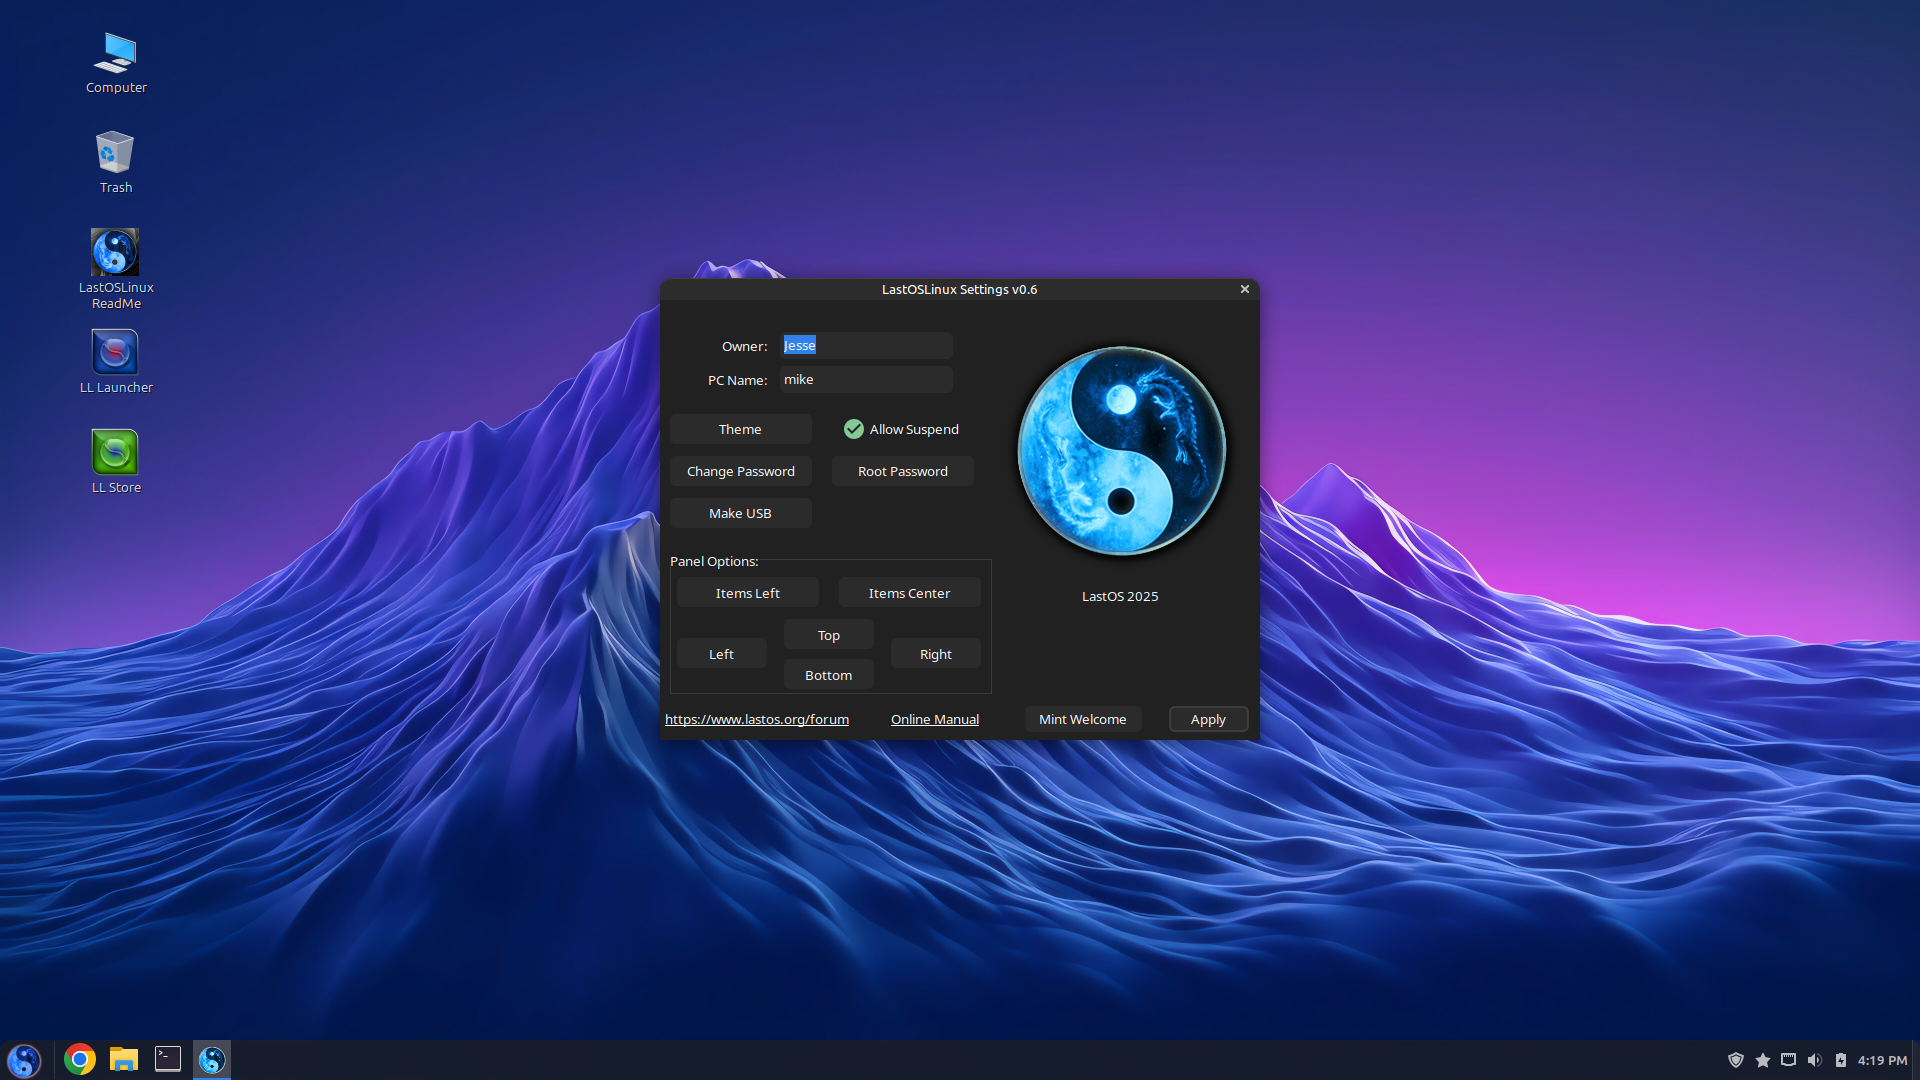Select the Trash desktop icon

[116, 163]
